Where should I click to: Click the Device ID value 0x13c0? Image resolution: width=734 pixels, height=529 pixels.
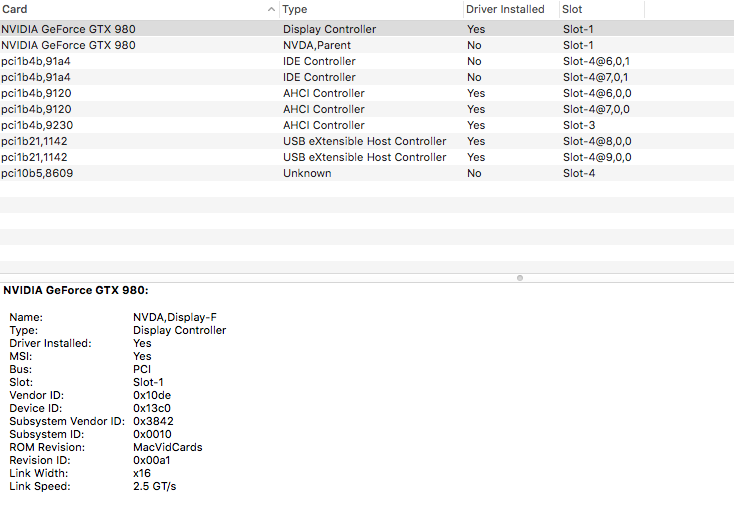point(152,408)
